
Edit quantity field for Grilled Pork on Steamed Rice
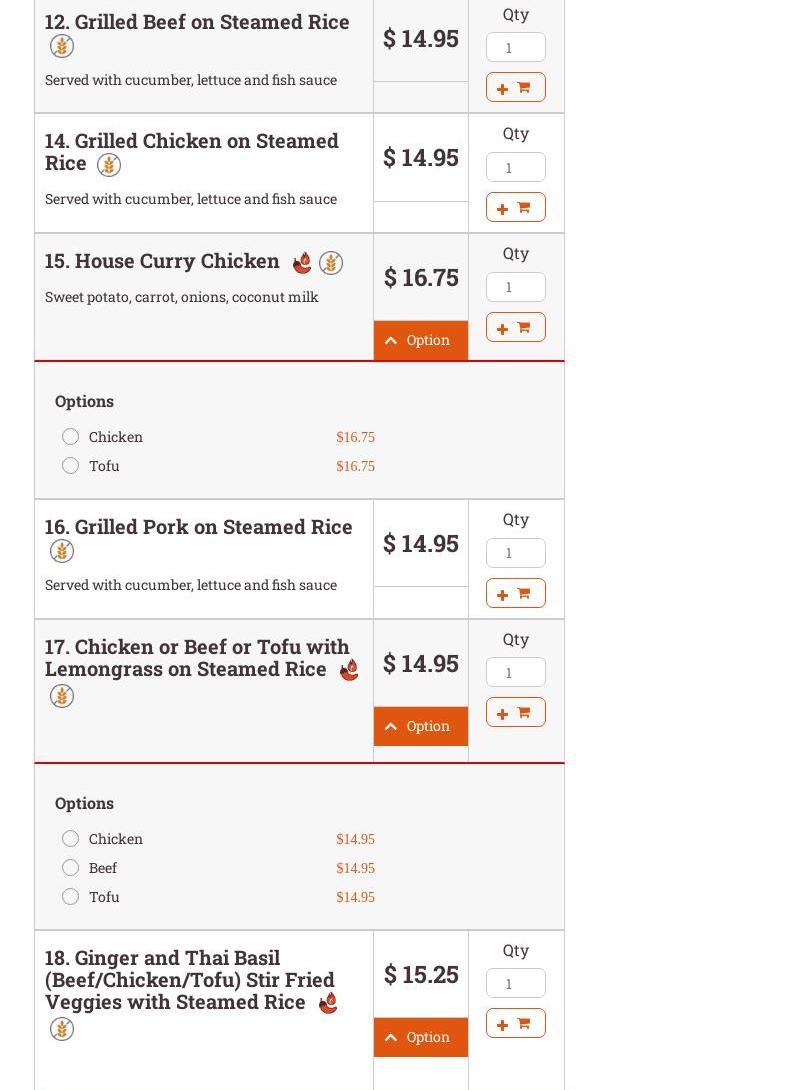[x=515, y=553]
